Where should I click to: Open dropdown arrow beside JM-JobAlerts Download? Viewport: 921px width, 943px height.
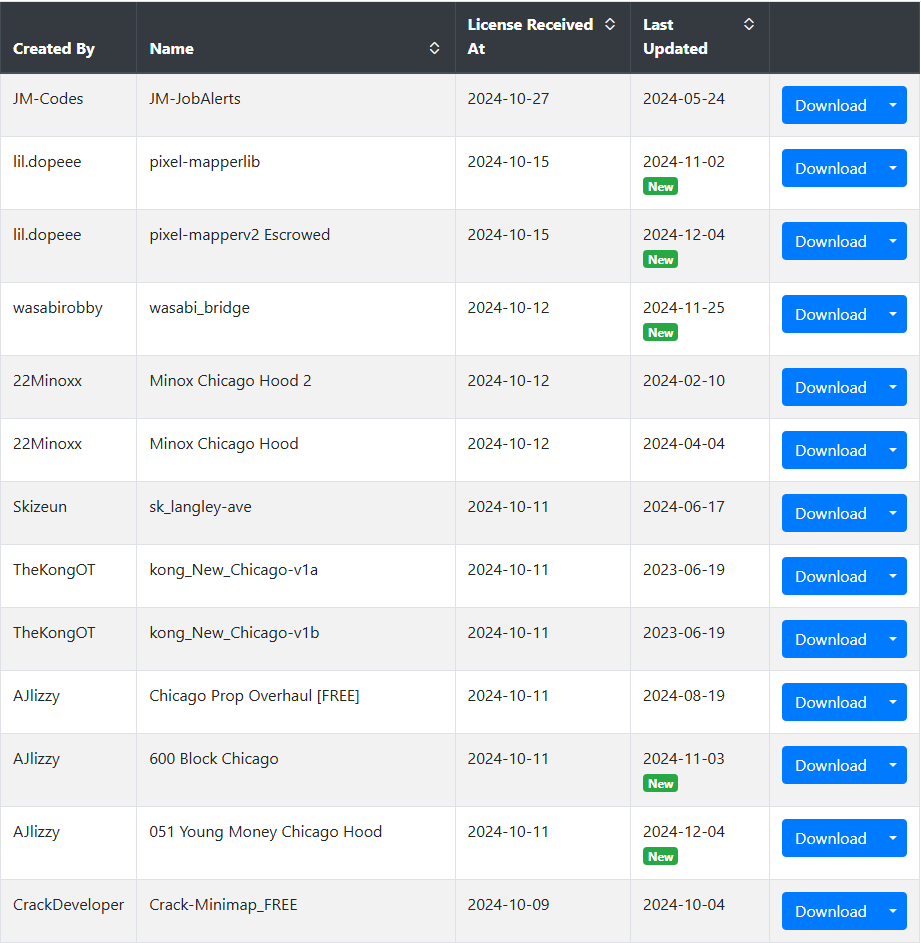[x=893, y=105]
